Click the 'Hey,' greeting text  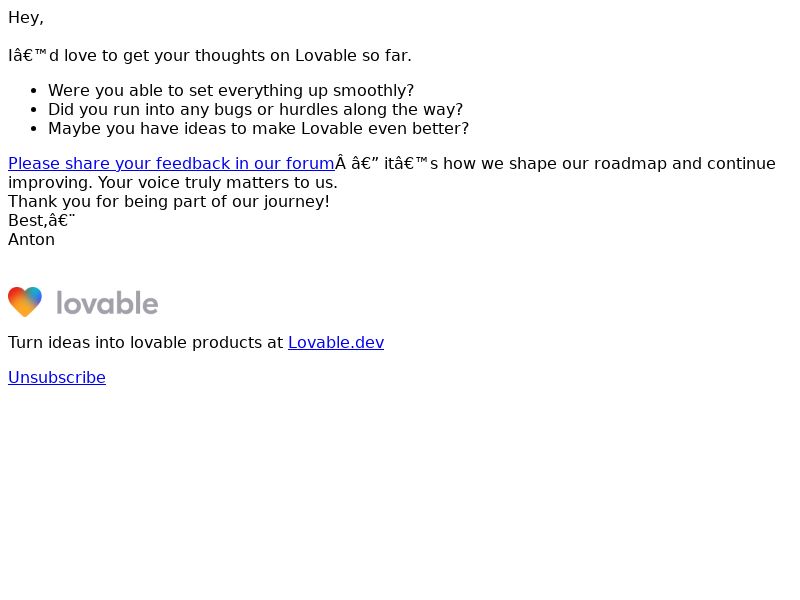click(x=26, y=17)
